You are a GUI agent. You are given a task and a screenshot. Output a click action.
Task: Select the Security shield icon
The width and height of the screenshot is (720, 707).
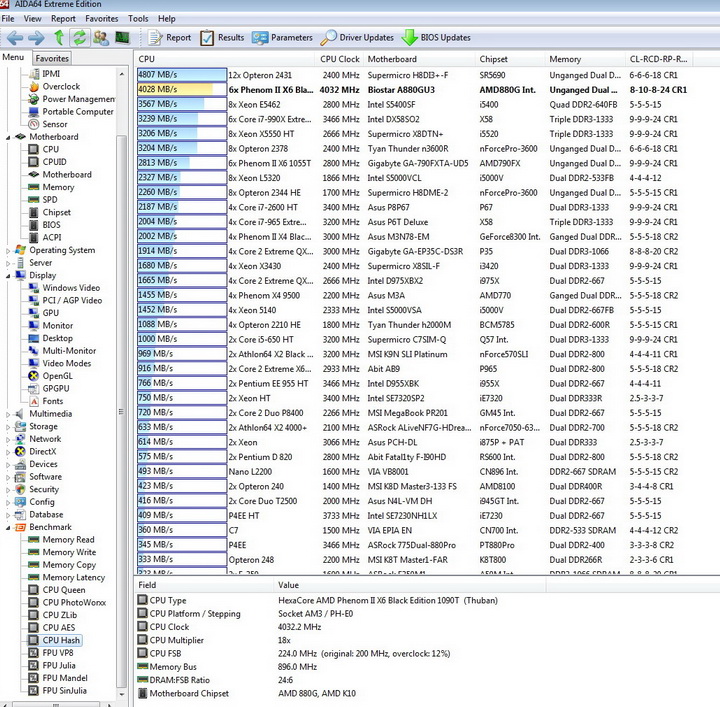point(20,489)
